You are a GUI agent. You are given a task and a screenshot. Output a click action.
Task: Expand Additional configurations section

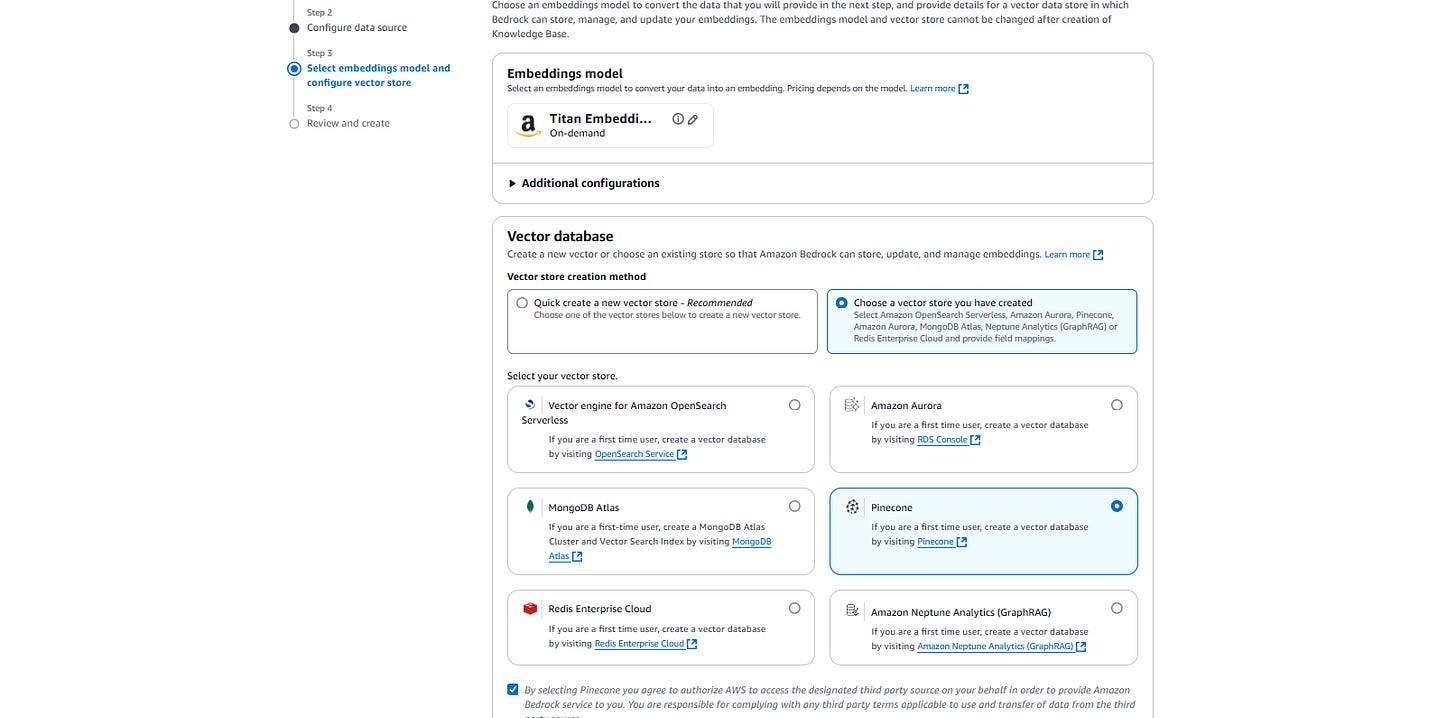point(584,183)
